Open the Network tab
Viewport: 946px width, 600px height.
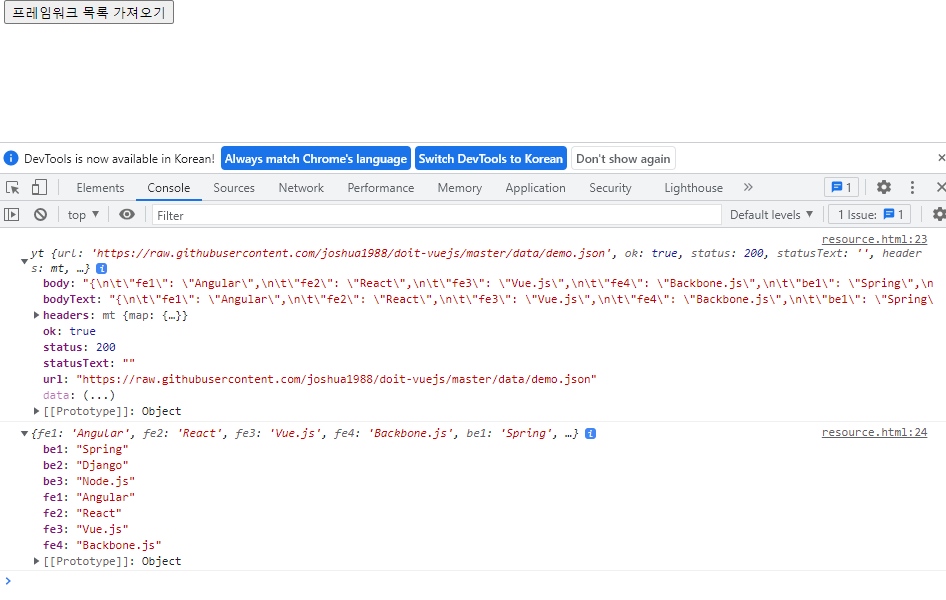click(301, 188)
